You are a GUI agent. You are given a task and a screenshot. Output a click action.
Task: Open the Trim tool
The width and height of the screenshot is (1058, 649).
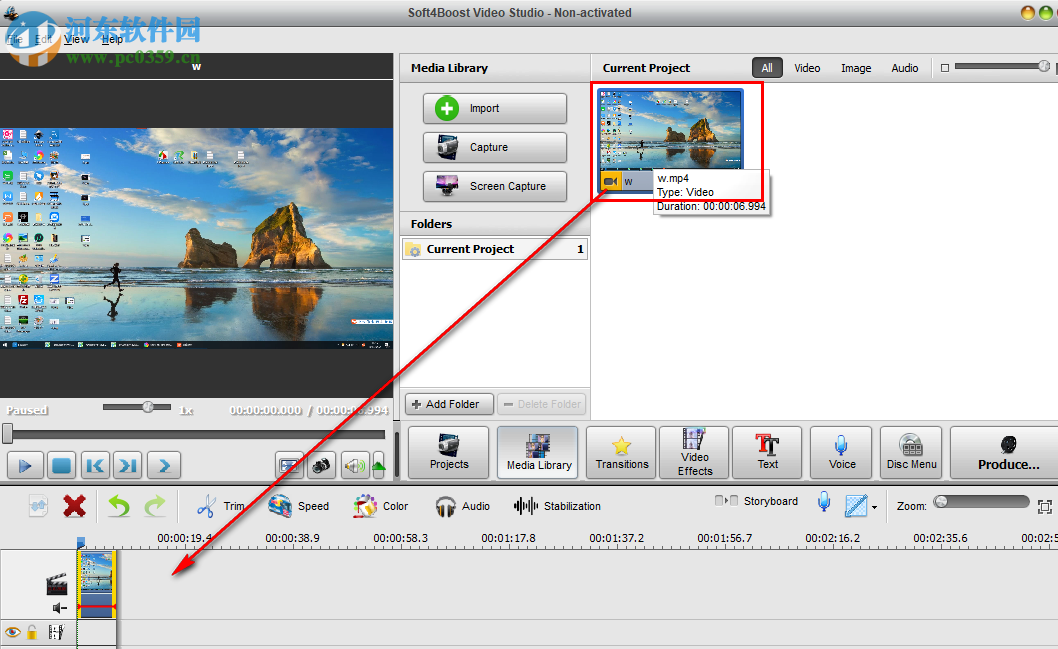point(220,506)
